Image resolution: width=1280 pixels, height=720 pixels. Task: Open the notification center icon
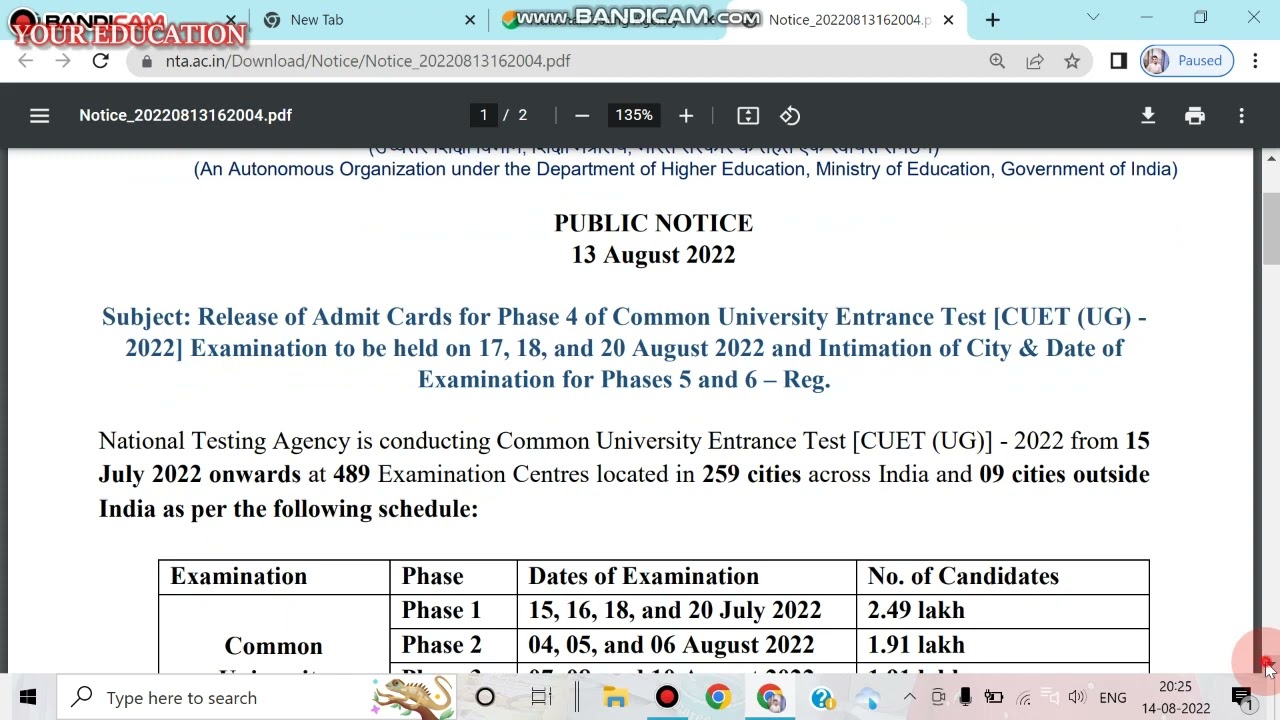tap(1242, 698)
